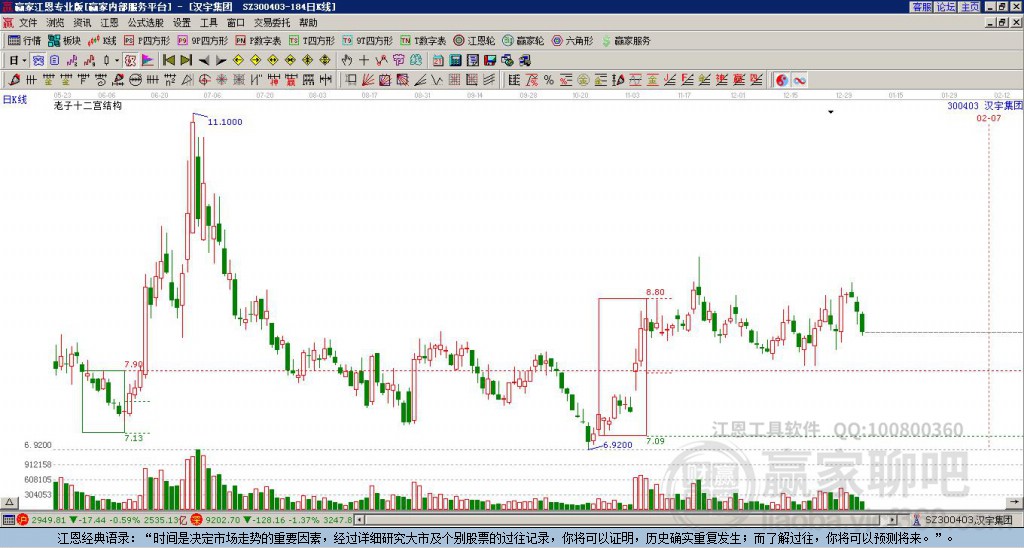Click the status bar scroll right arrow

coord(893,520)
